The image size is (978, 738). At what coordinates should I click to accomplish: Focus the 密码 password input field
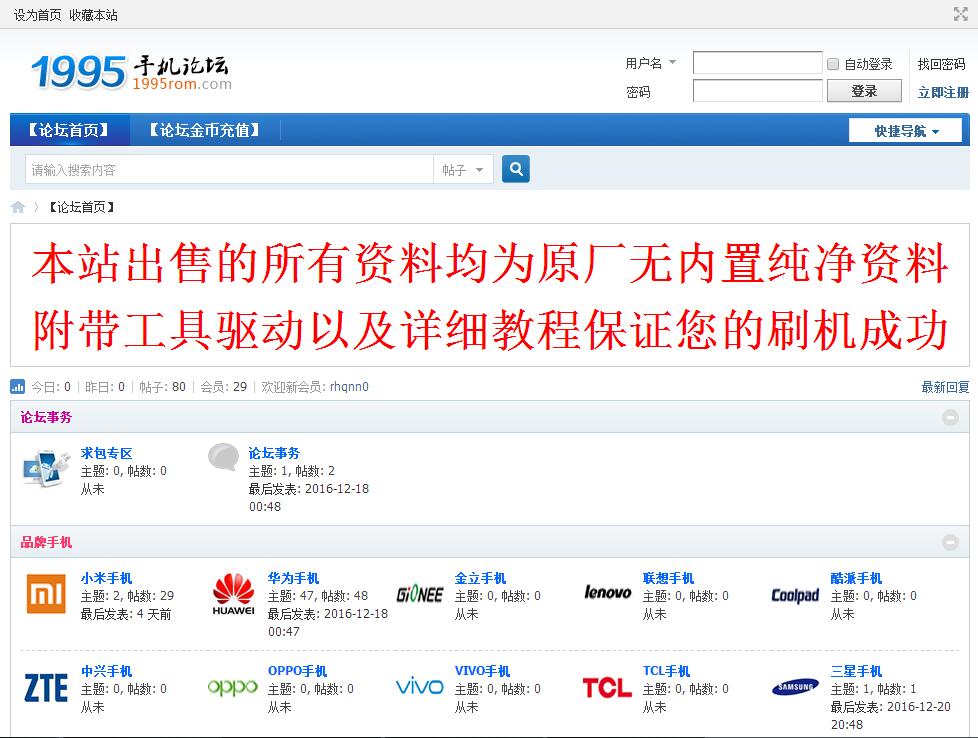click(x=758, y=90)
